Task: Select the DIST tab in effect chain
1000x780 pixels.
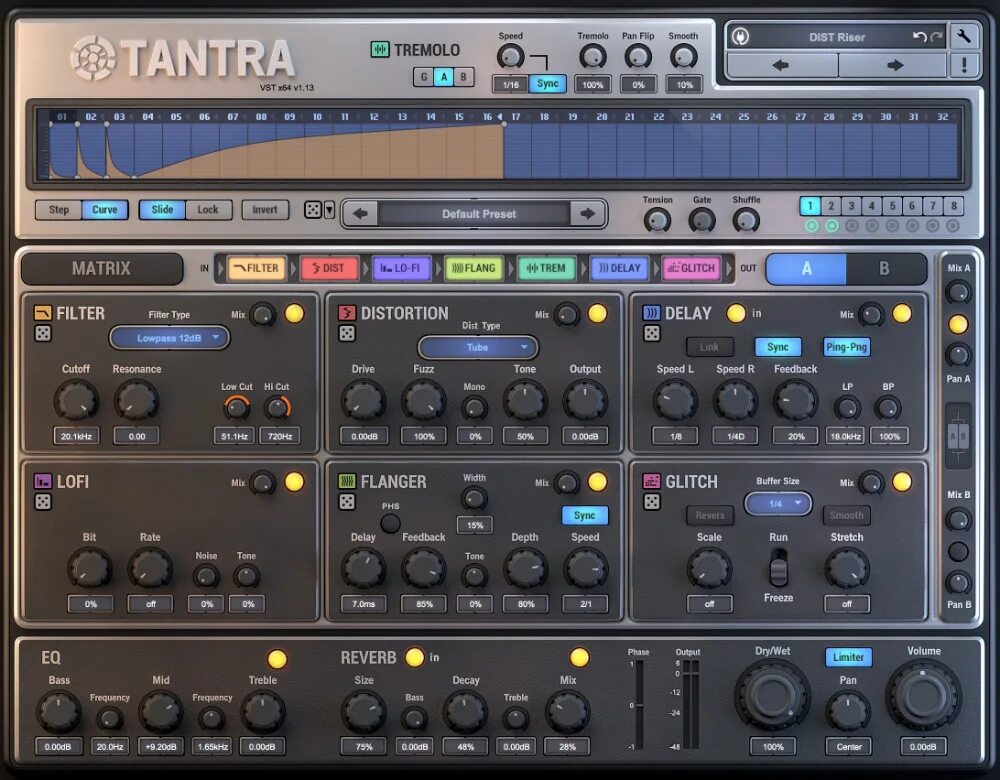Action: (328, 268)
